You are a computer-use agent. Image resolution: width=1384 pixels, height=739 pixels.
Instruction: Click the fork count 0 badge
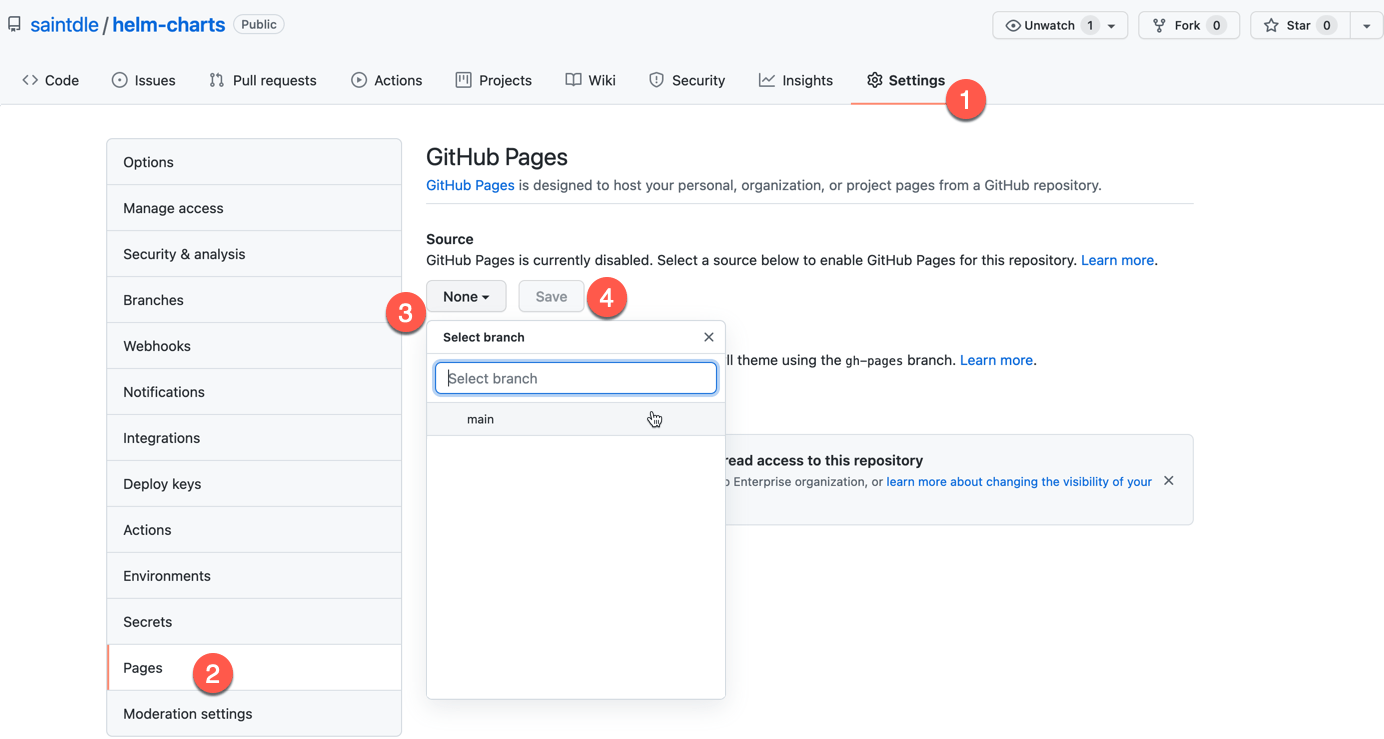[1217, 25]
